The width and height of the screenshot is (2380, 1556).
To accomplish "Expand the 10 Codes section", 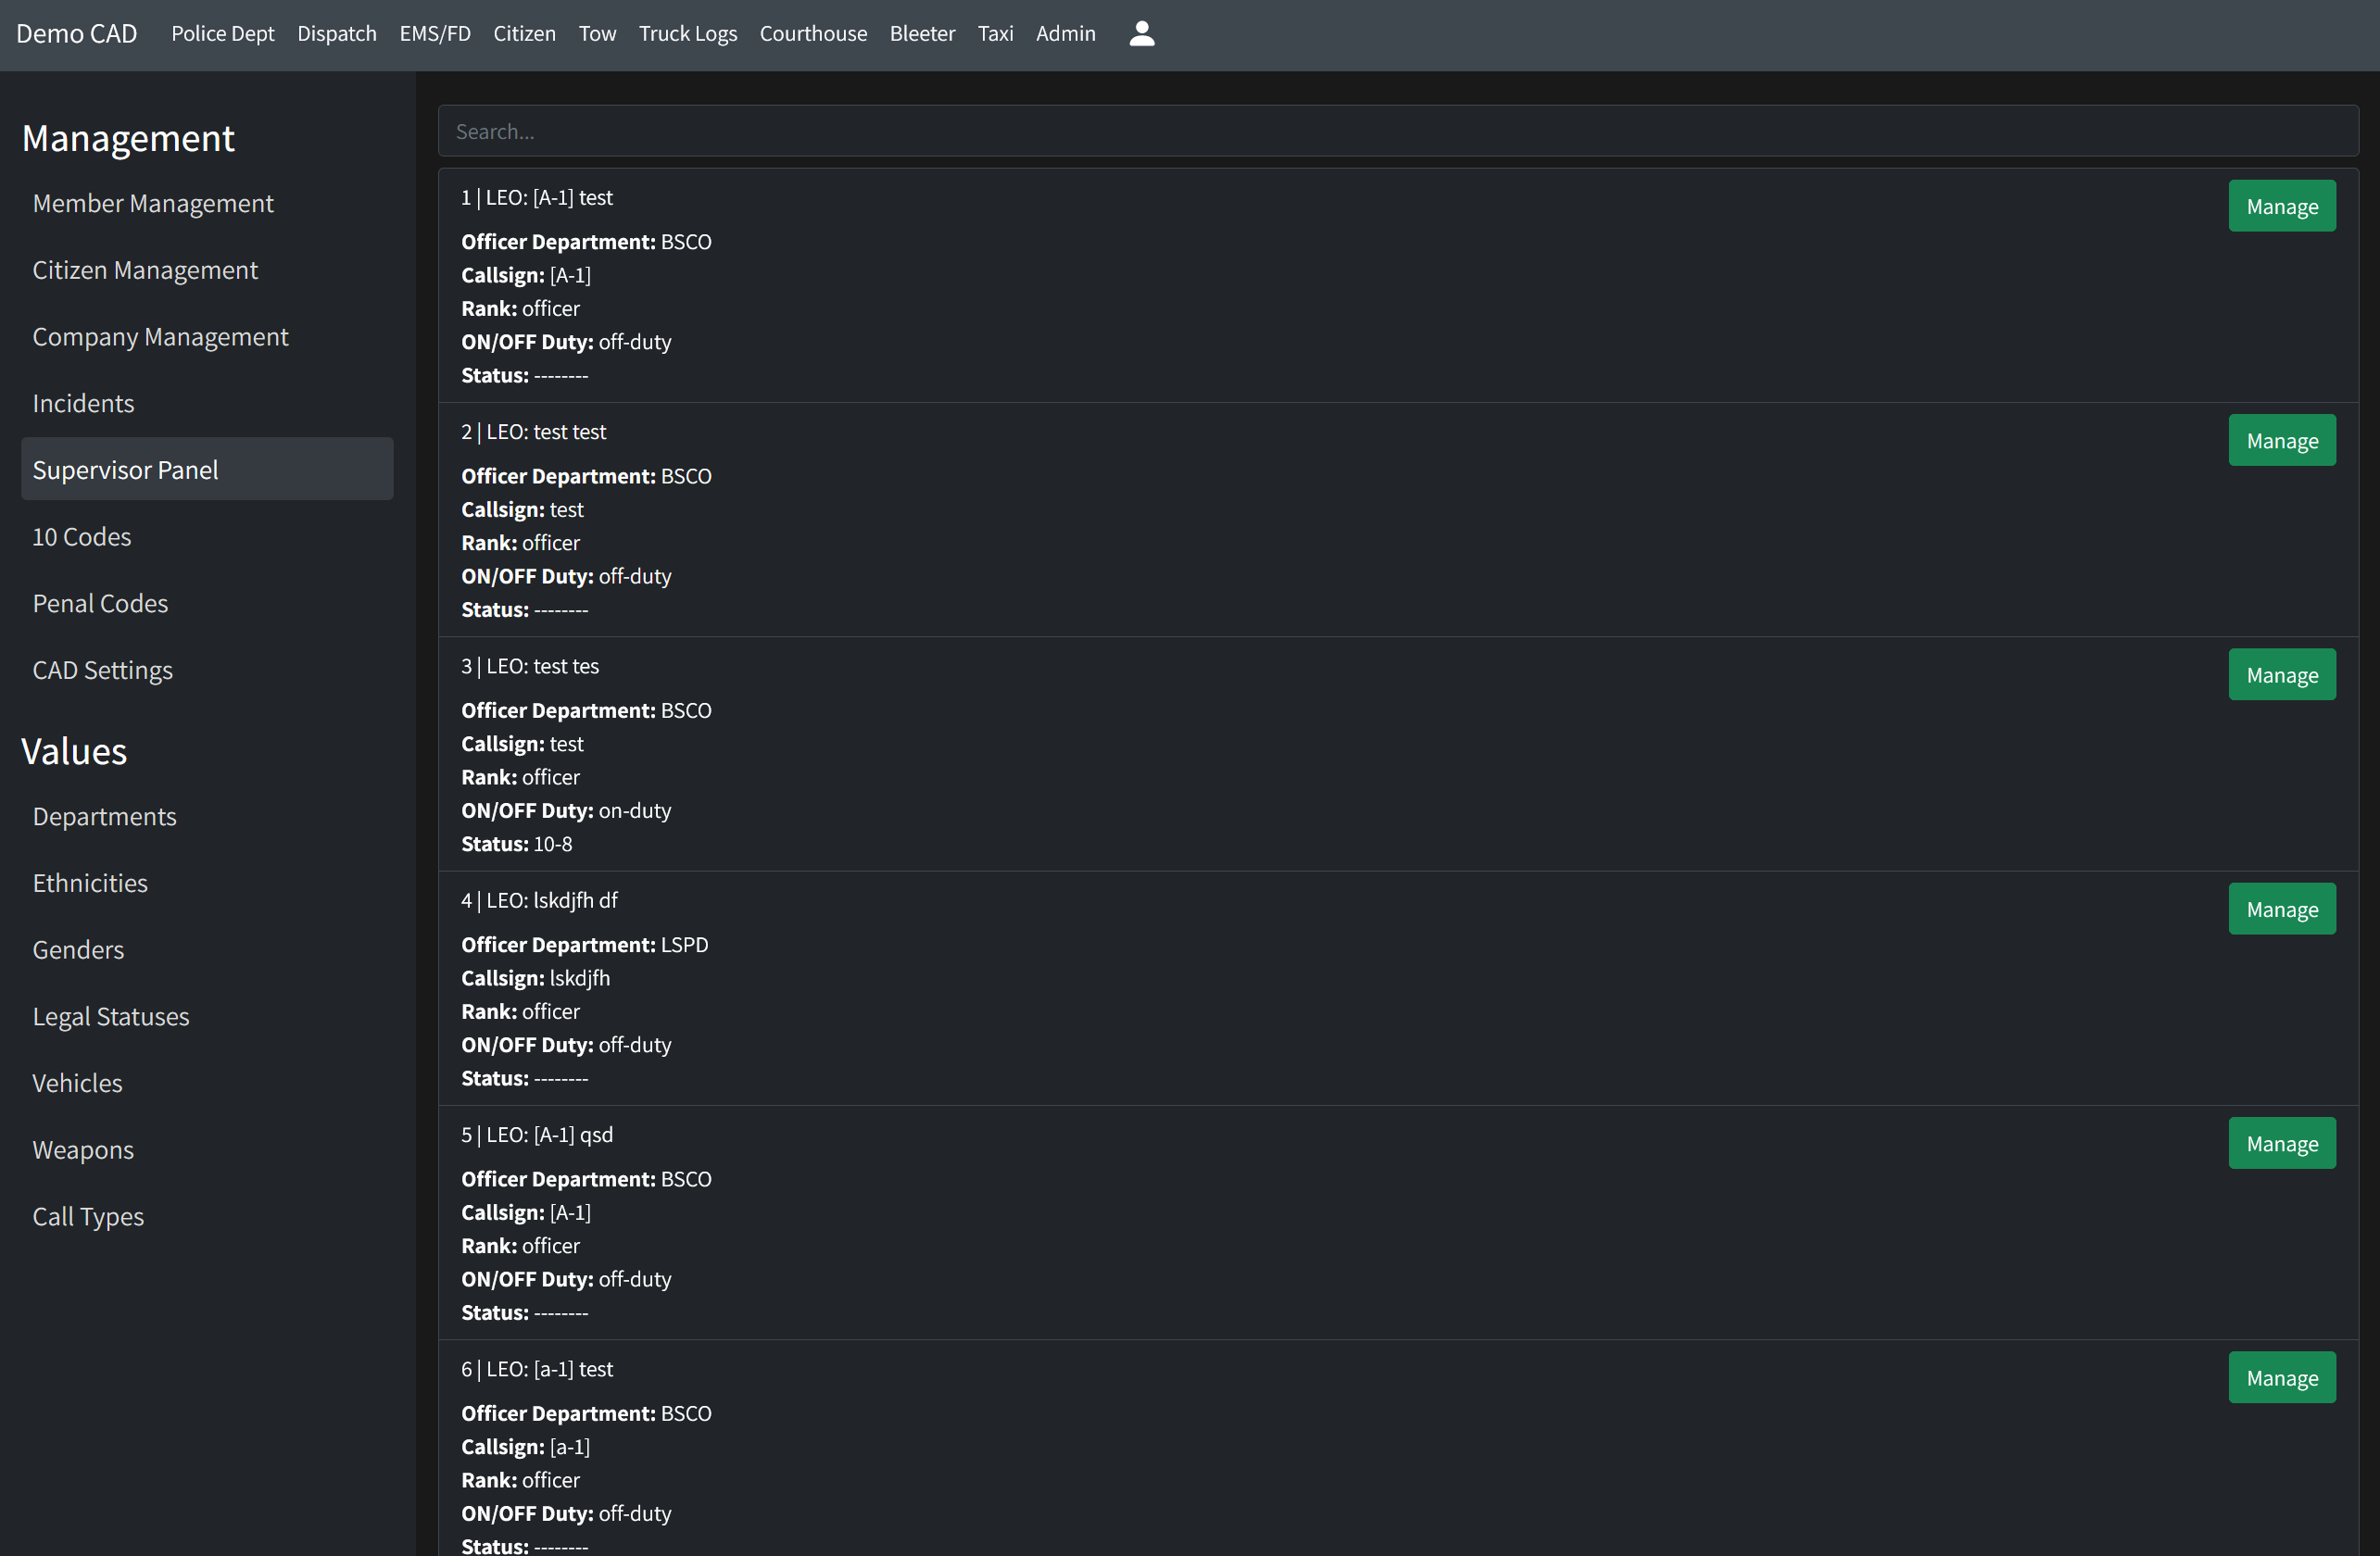I will (x=82, y=535).
